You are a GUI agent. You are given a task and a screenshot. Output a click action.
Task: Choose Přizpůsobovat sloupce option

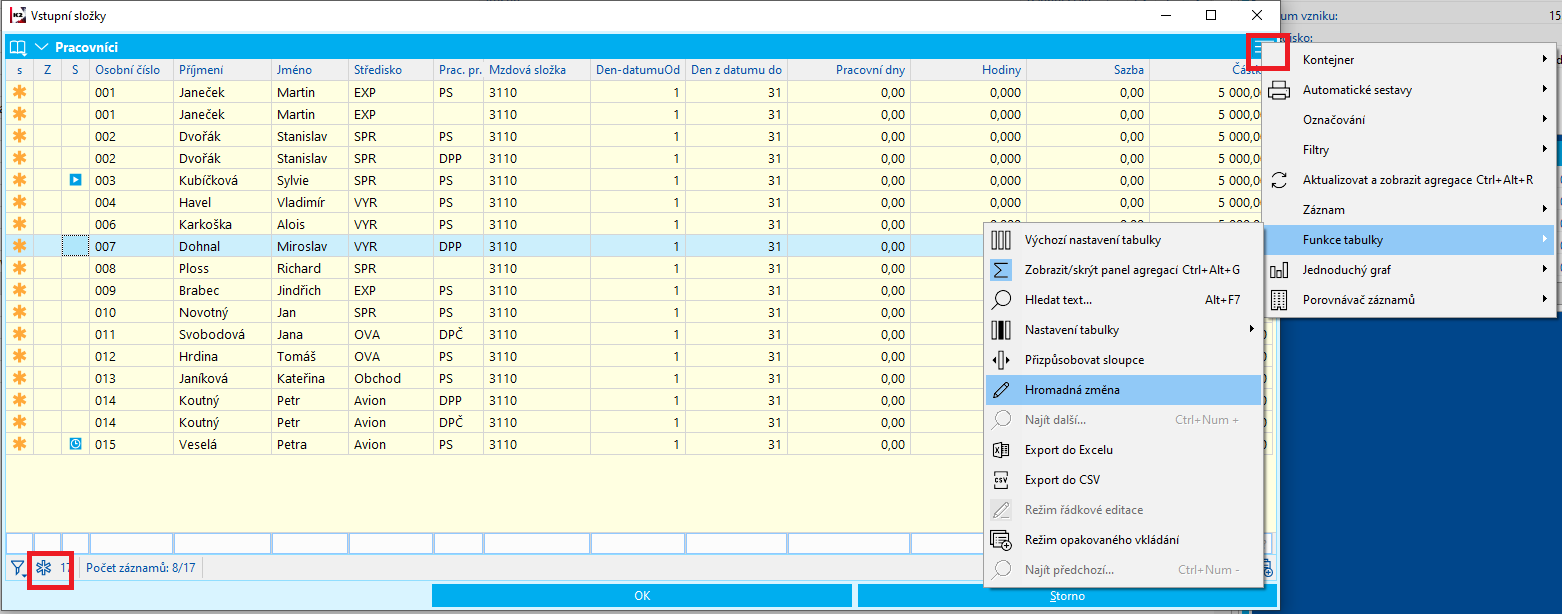[1124, 360]
